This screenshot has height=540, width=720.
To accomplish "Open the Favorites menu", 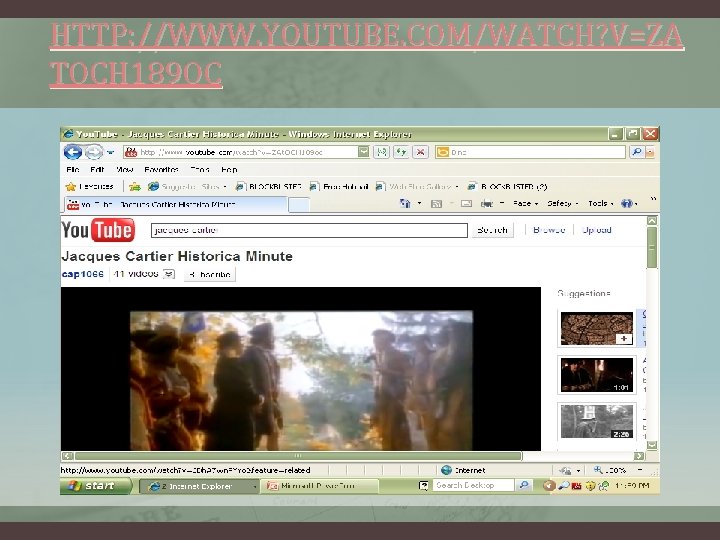I will pyautogui.click(x=161, y=169).
